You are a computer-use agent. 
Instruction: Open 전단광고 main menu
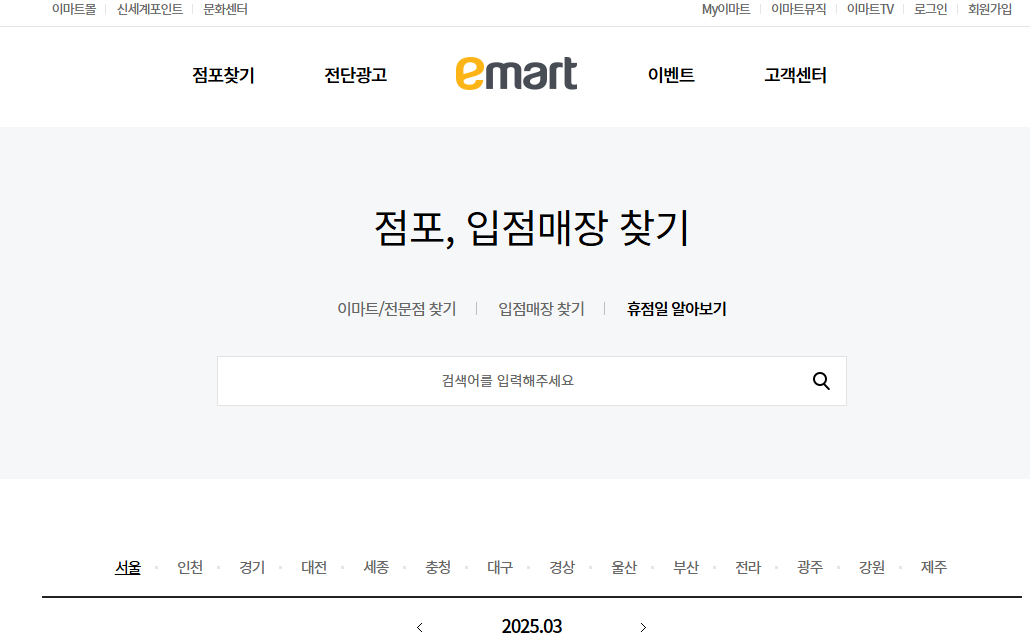tap(355, 75)
